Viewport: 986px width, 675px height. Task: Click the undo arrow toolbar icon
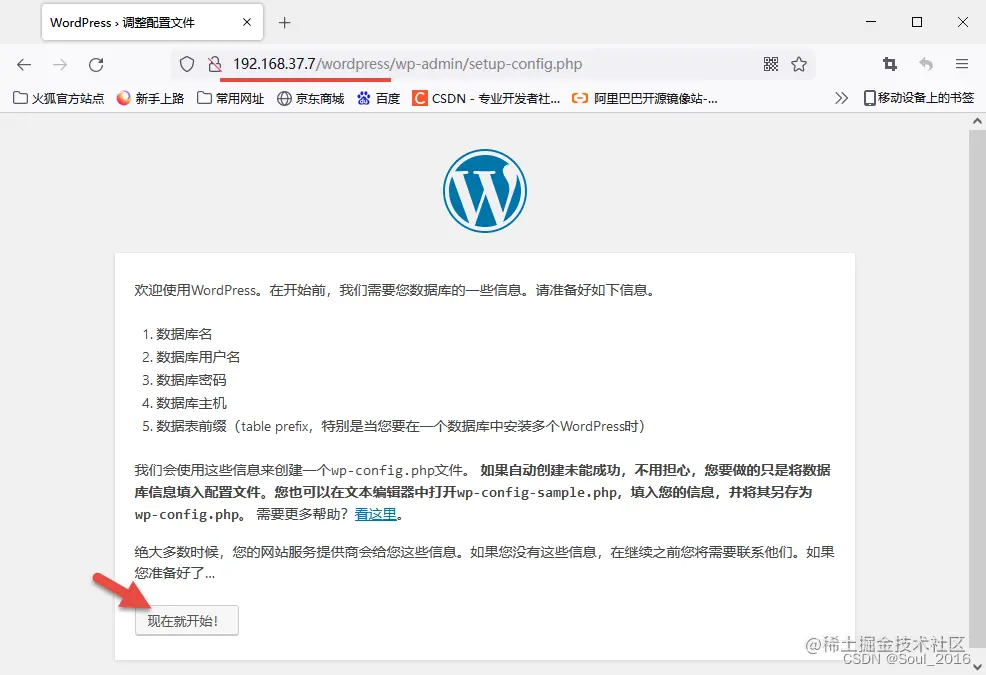(926, 64)
